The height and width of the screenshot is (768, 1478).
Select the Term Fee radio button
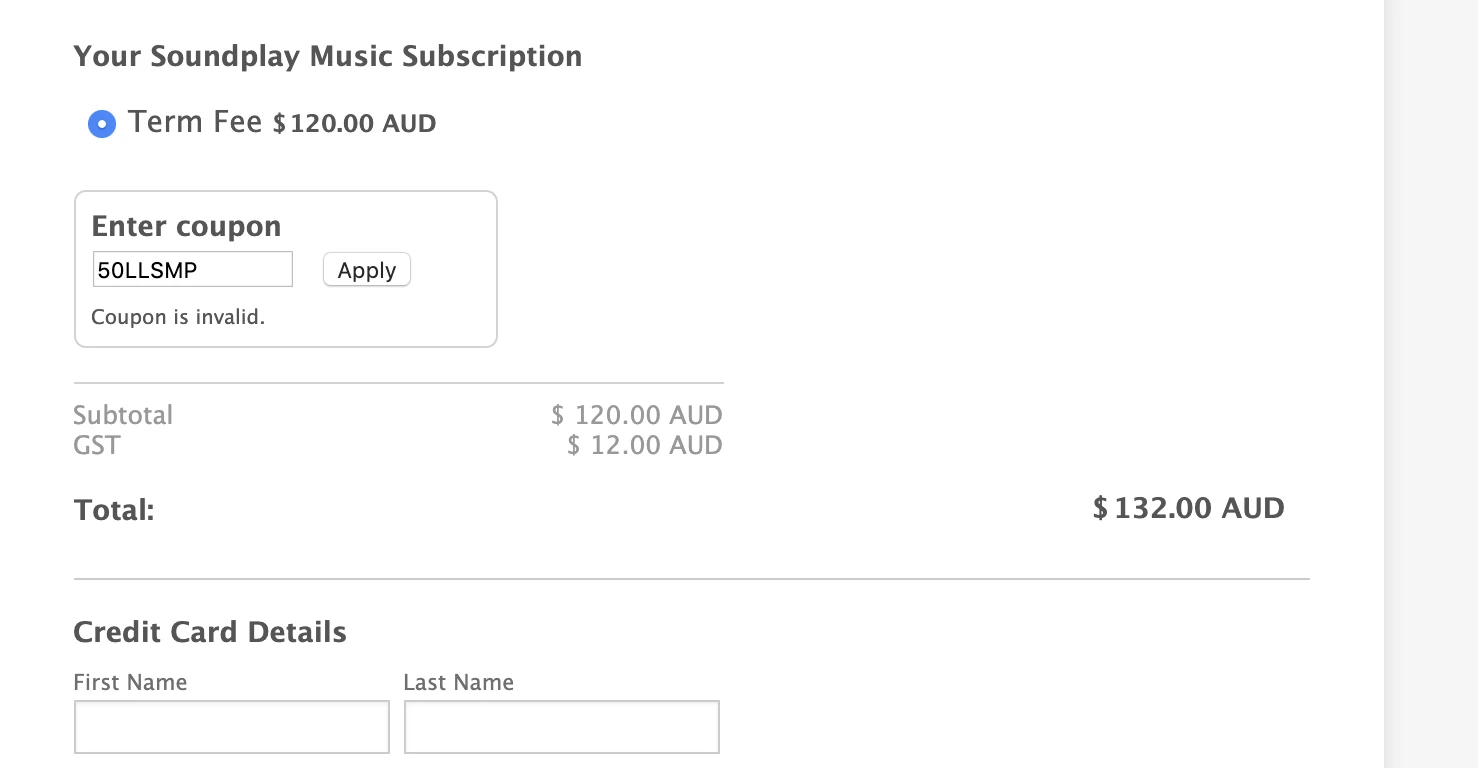tap(101, 124)
